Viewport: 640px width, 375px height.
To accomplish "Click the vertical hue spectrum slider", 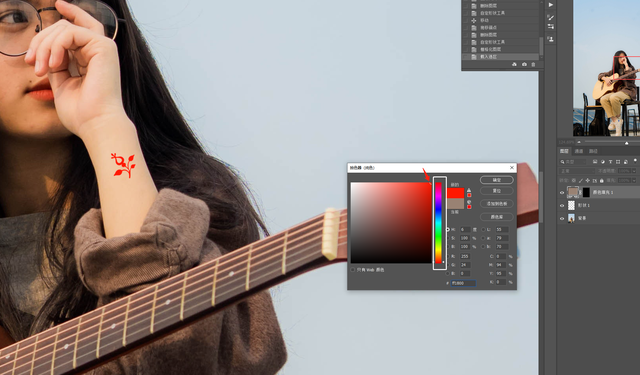I will (x=438, y=223).
